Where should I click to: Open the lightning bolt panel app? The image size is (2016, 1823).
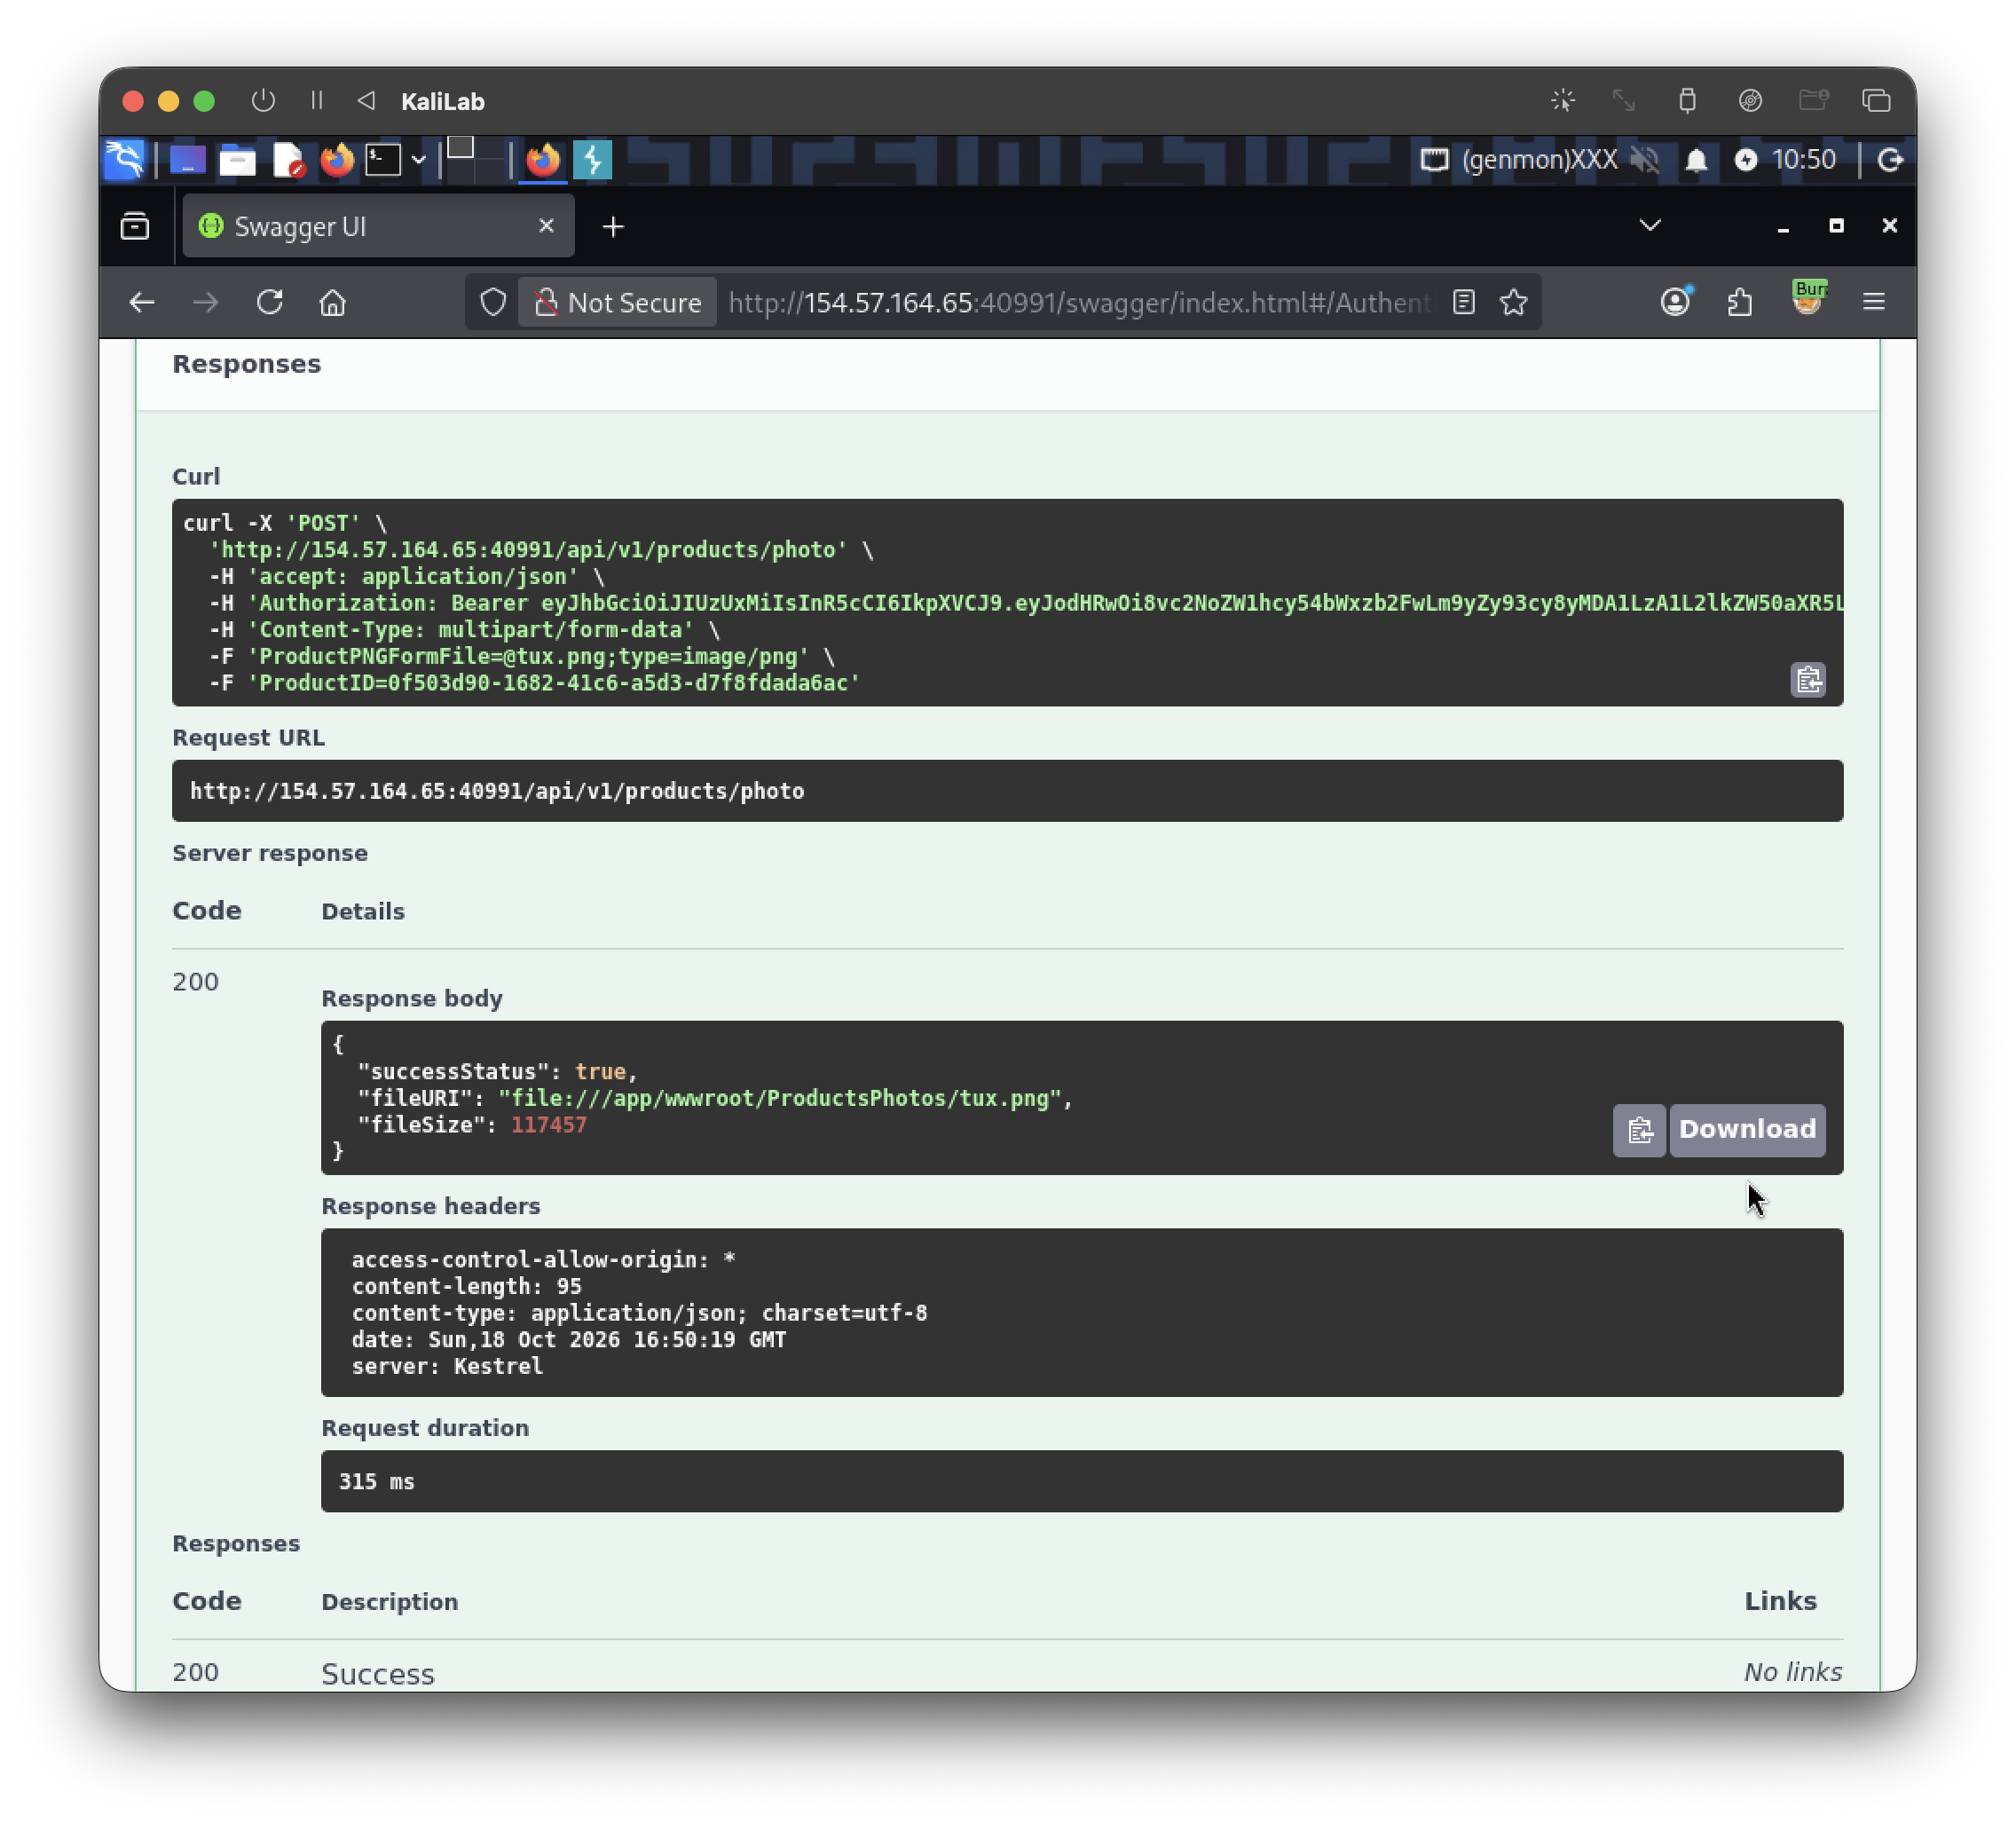tap(593, 160)
